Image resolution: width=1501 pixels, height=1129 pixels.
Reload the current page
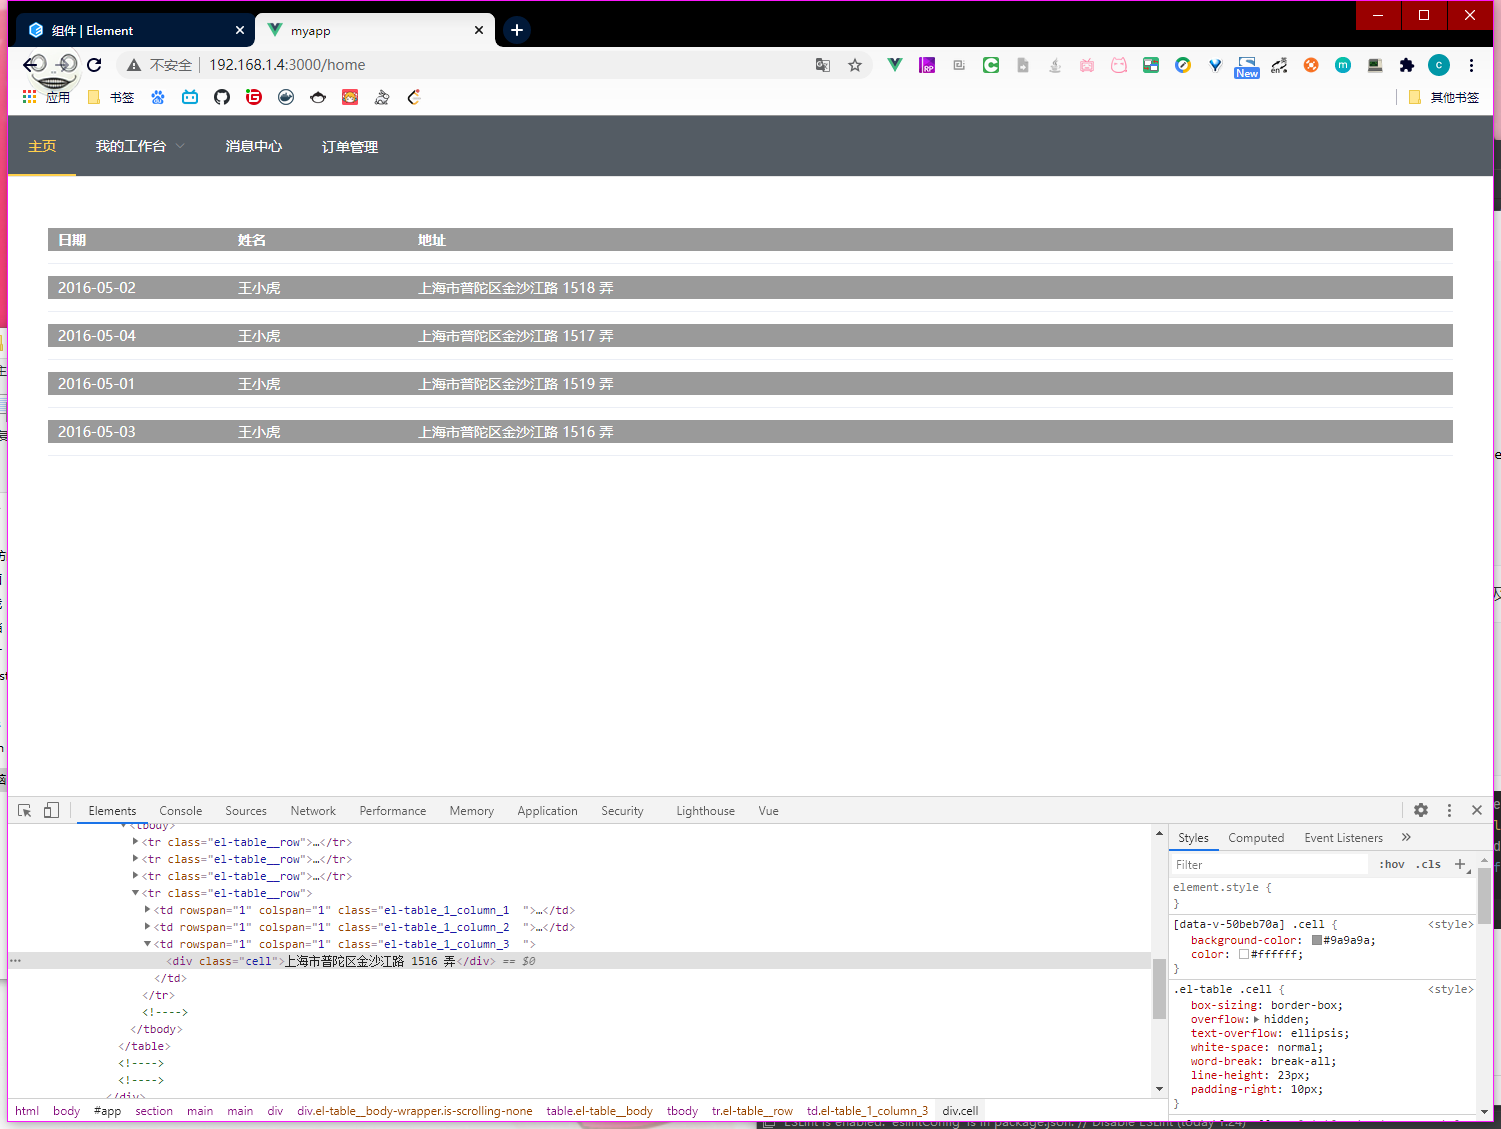click(x=94, y=65)
